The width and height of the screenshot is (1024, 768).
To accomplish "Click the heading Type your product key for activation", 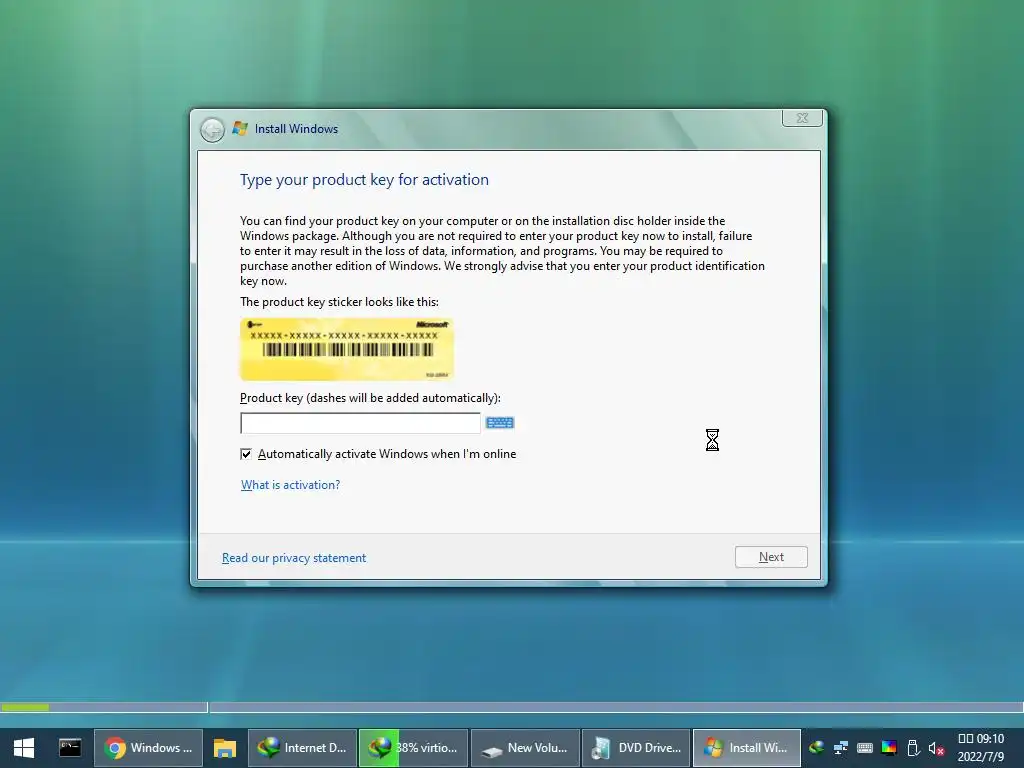I will point(364,180).
